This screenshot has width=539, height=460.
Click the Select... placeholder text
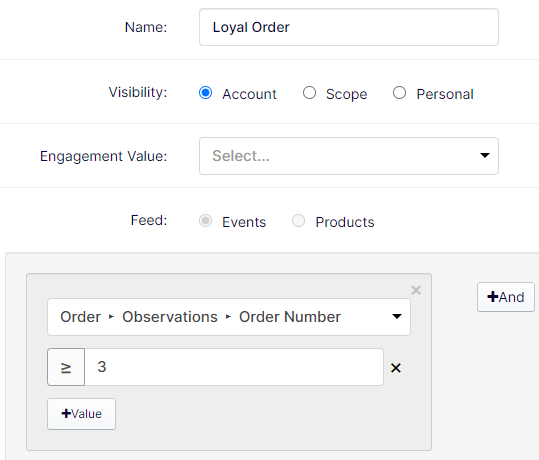241,156
